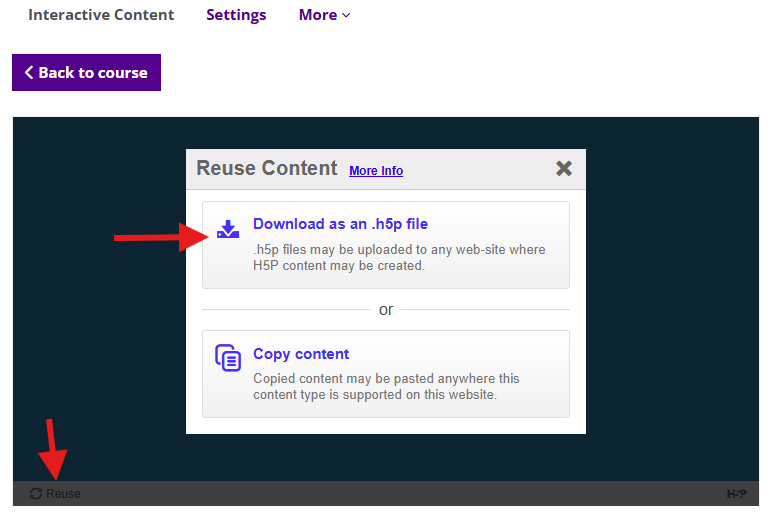Close the Reuse Content dialog with X

tap(564, 168)
